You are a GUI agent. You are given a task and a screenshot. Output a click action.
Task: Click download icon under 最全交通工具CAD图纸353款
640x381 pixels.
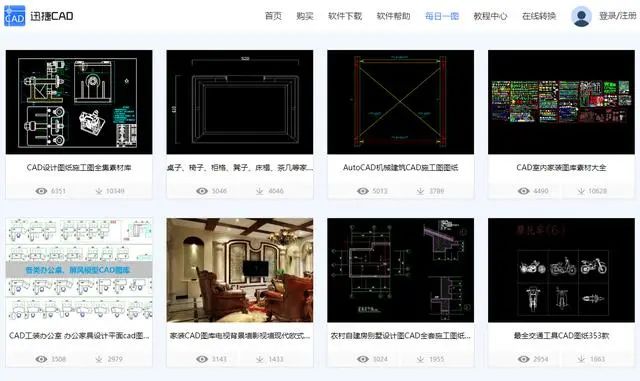[x=581, y=359]
